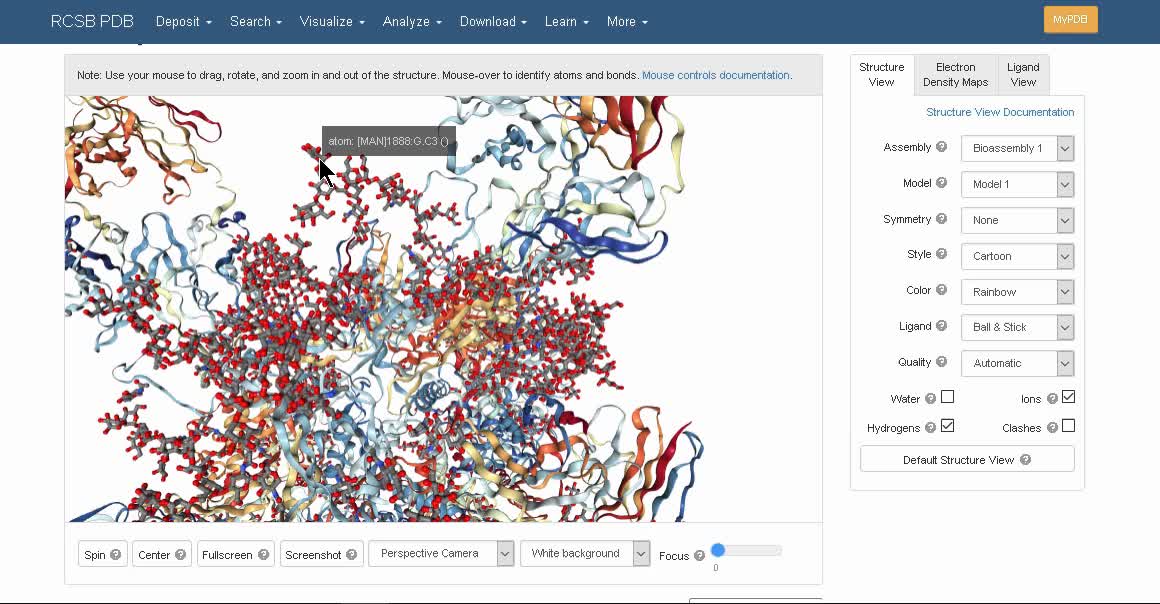Click help icon next to Focus label

pos(699,556)
